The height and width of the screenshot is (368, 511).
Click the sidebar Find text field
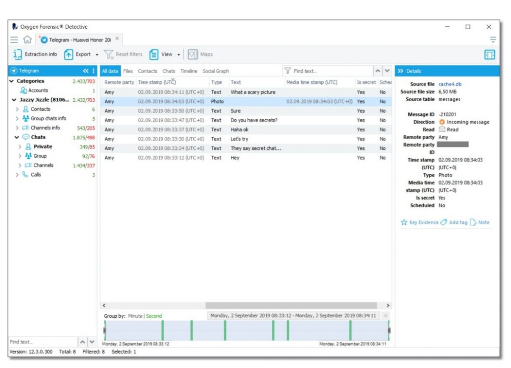43,342
